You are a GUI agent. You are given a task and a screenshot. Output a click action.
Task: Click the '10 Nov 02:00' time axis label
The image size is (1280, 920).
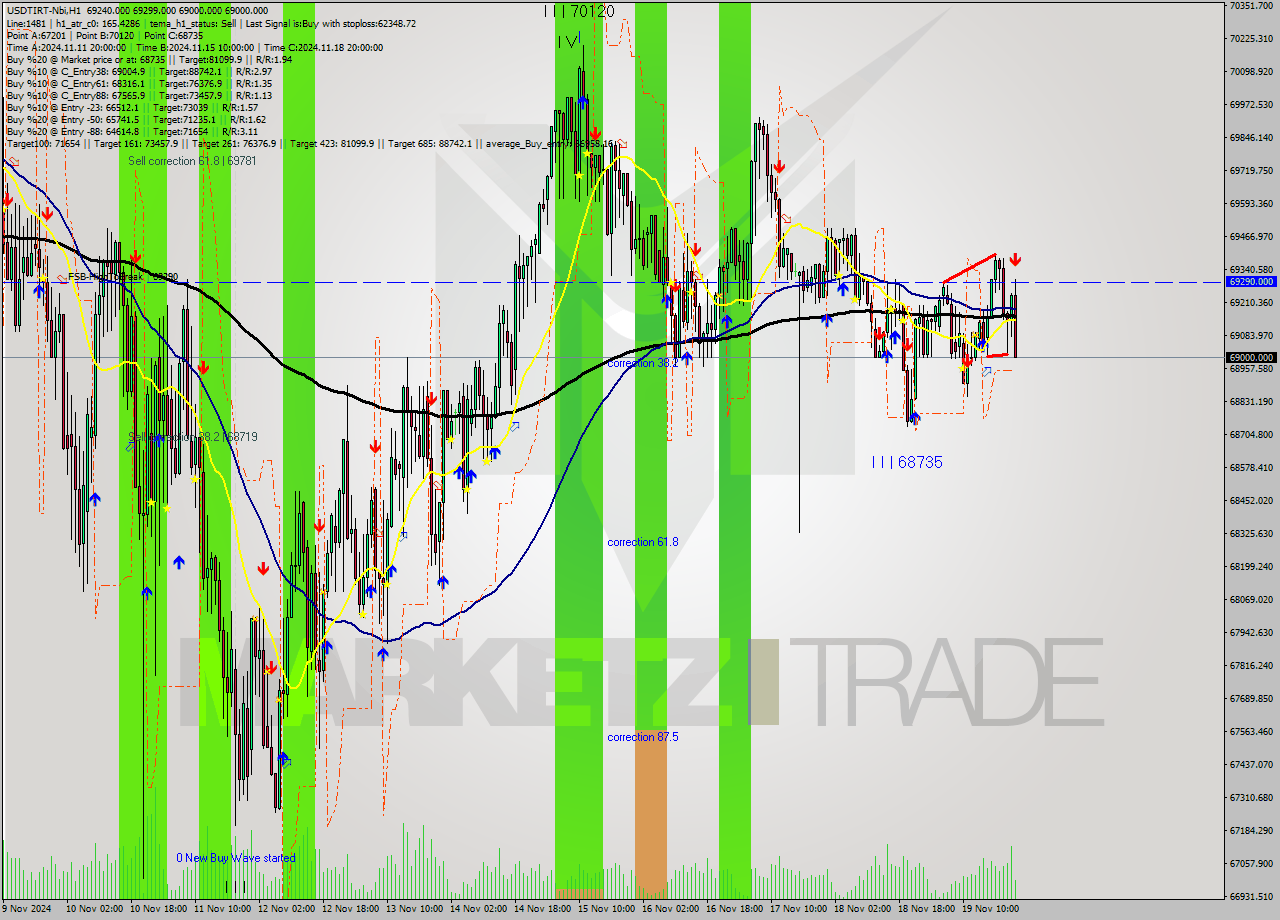point(94,909)
